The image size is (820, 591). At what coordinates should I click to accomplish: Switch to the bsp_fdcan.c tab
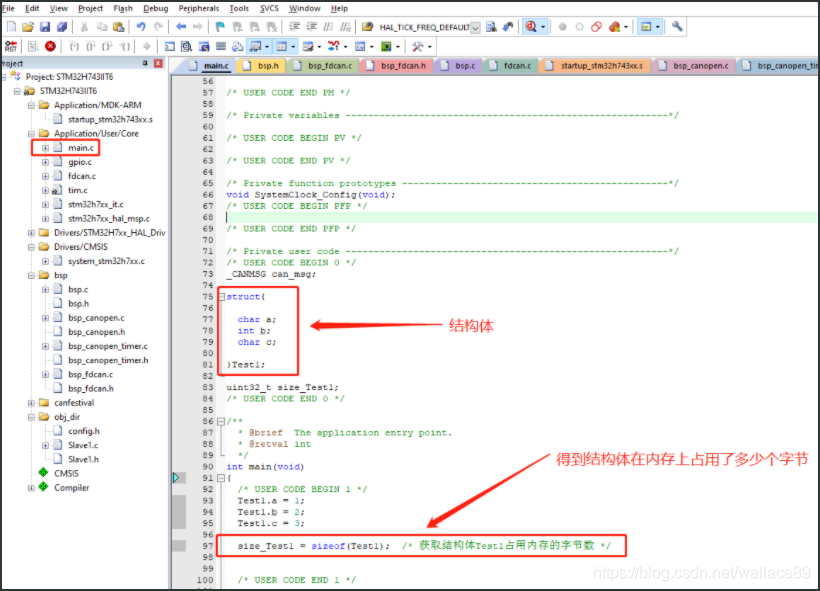(x=323, y=66)
